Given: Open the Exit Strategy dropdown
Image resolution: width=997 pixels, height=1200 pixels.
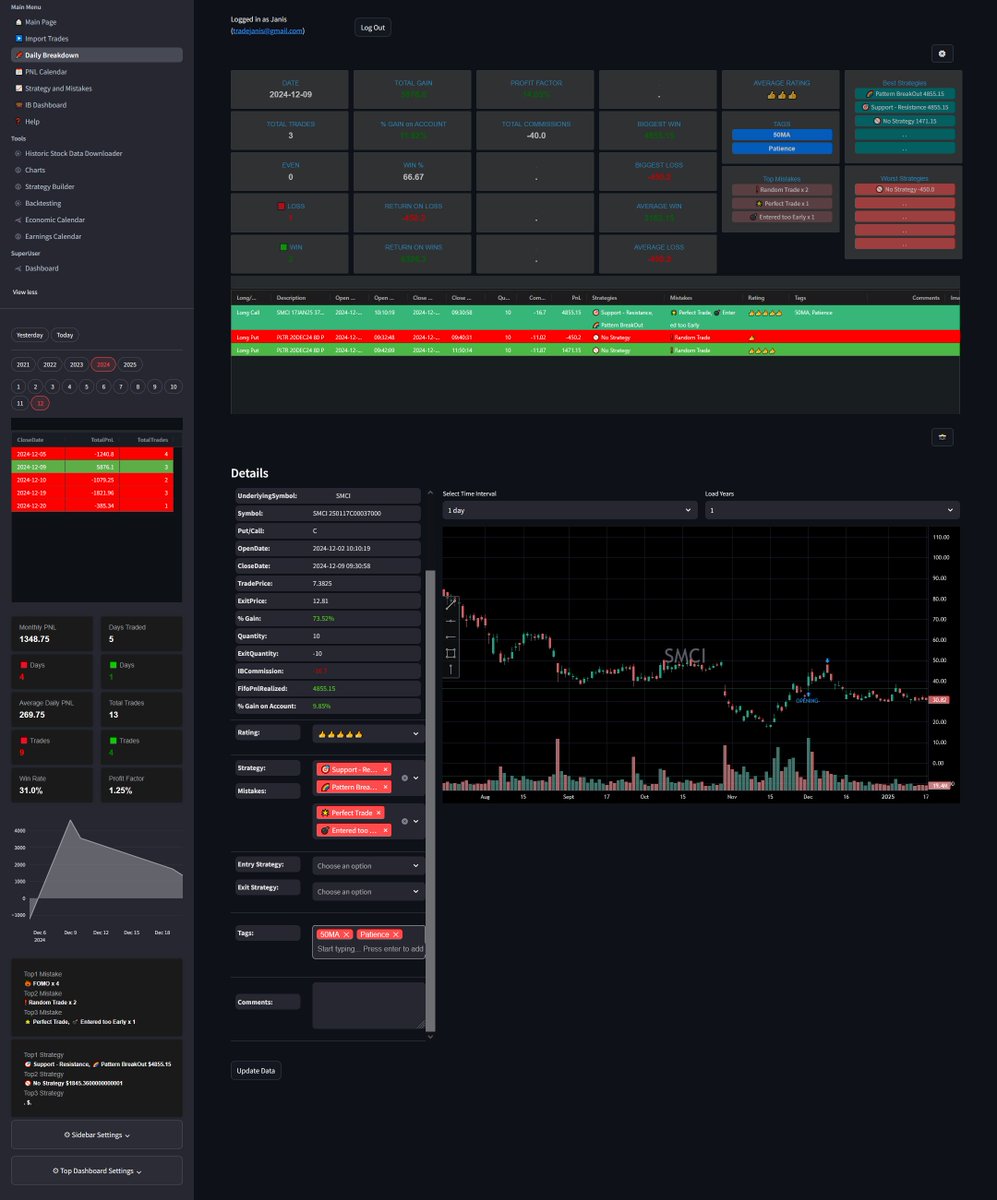Looking at the screenshot, I should click(x=368, y=891).
